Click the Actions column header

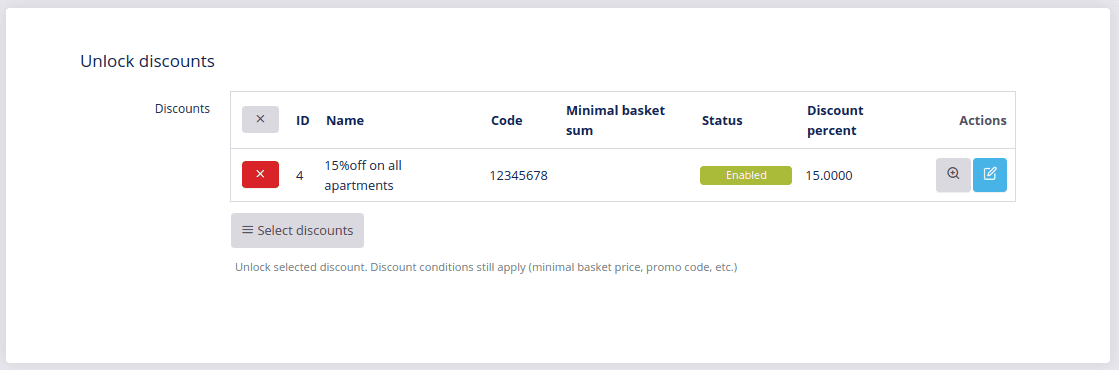(983, 120)
